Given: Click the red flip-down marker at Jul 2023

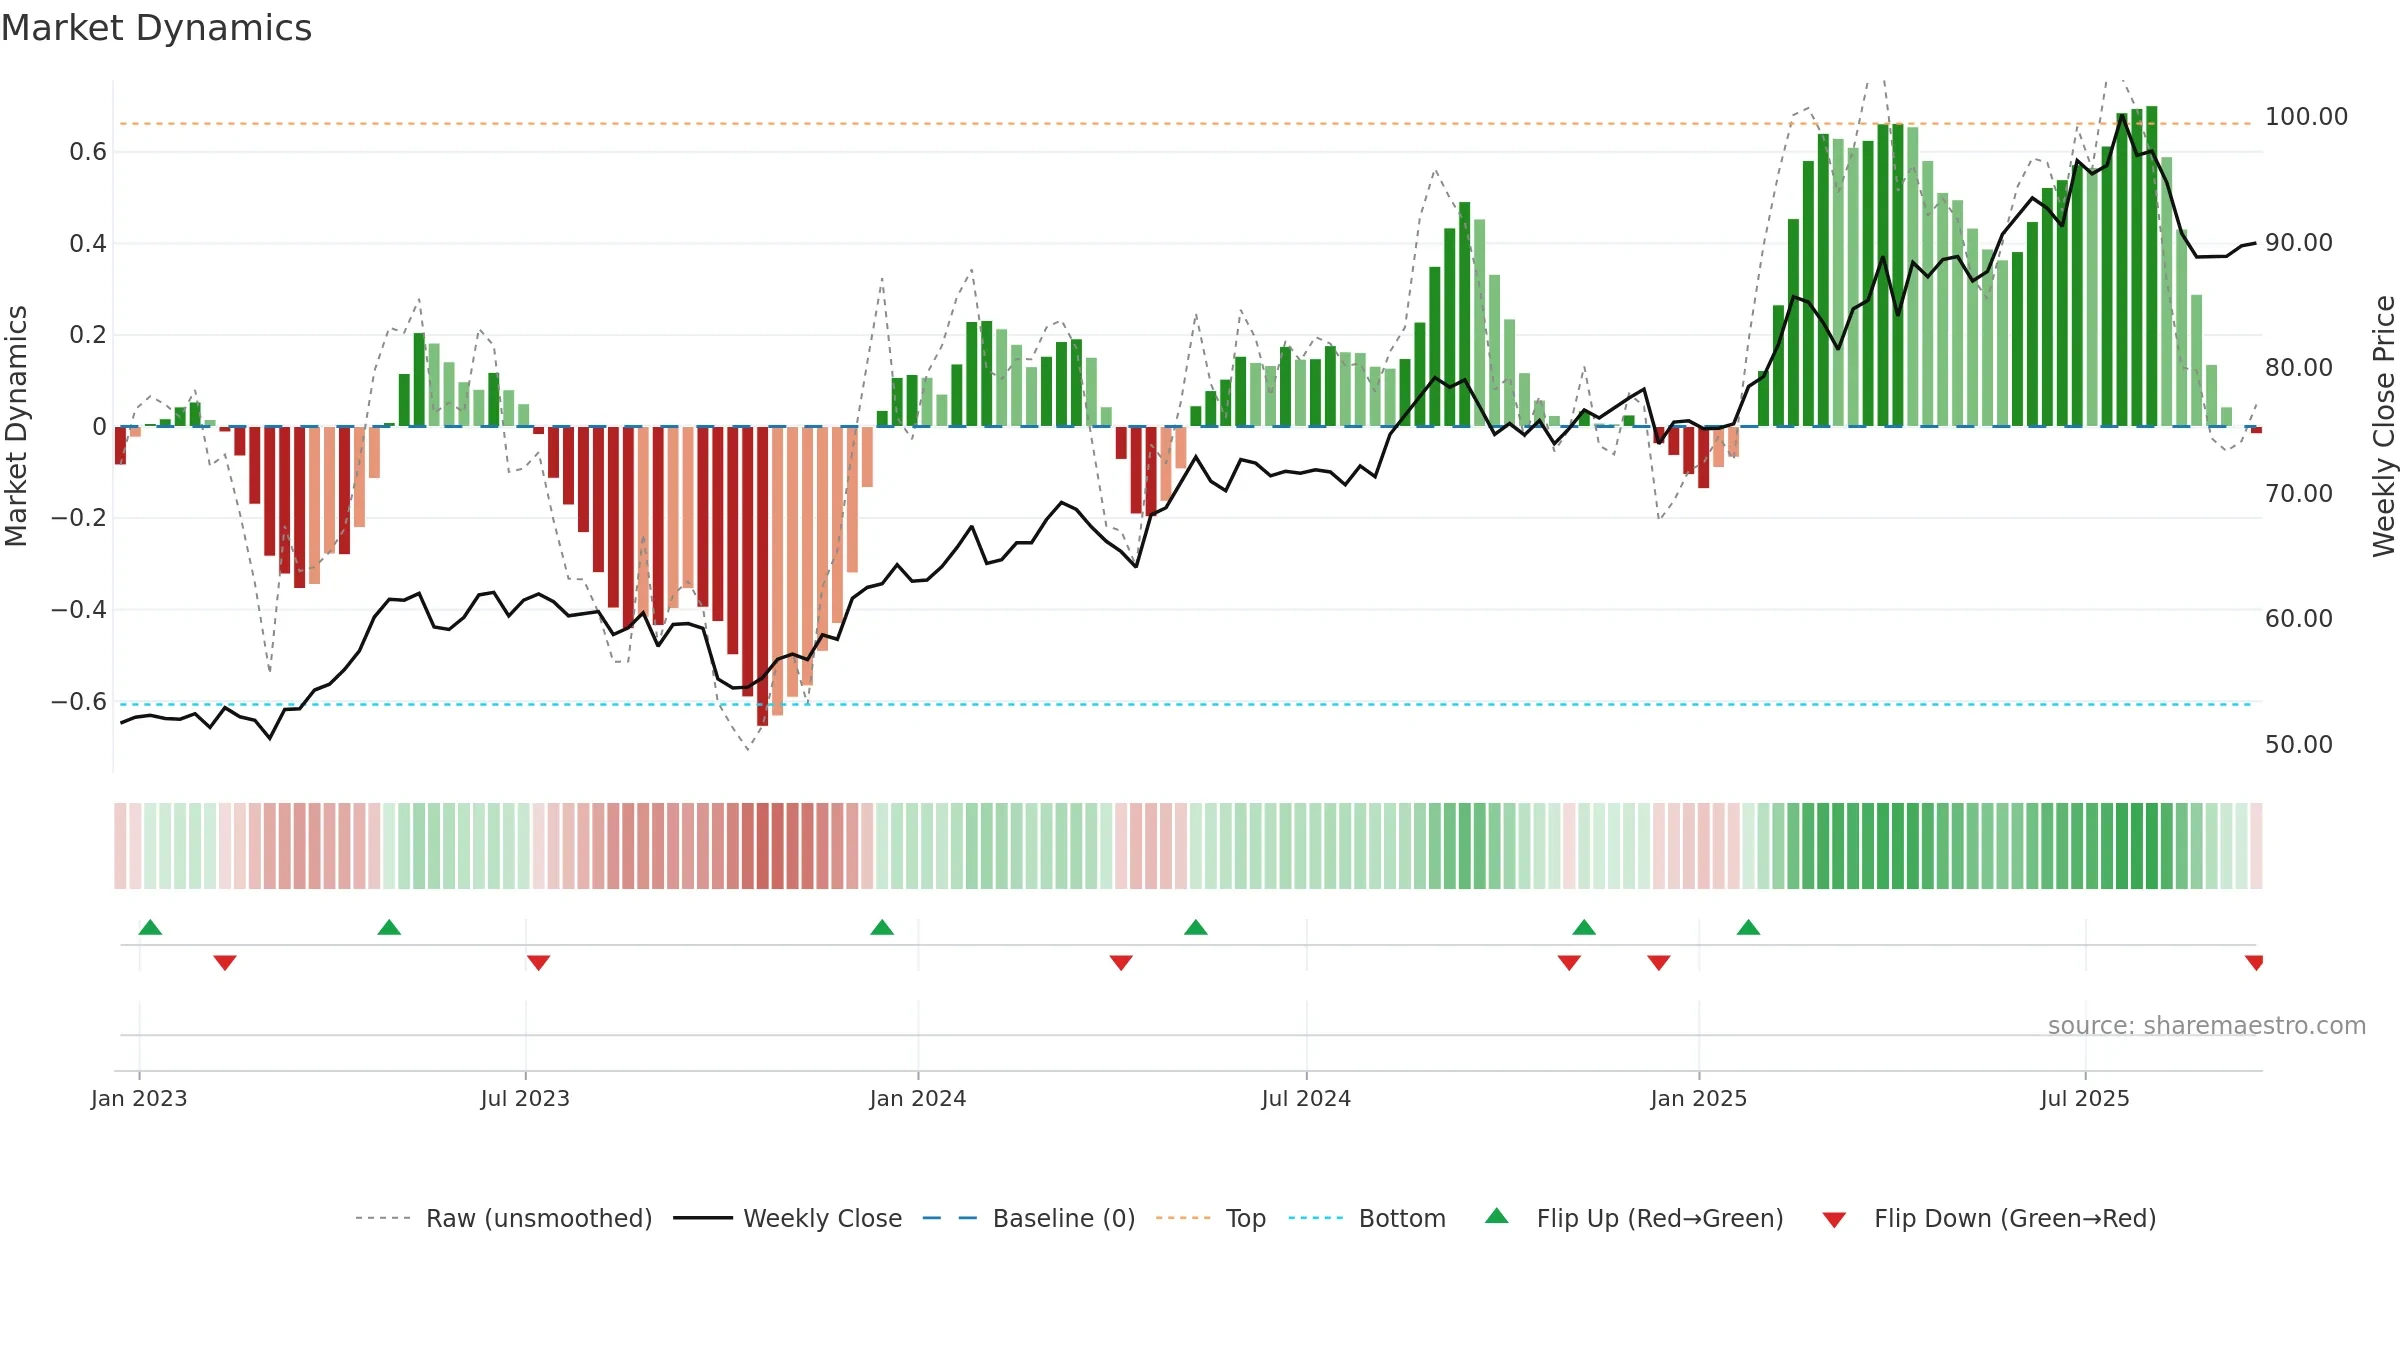Looking at the screenshot, I should (538, 962).
